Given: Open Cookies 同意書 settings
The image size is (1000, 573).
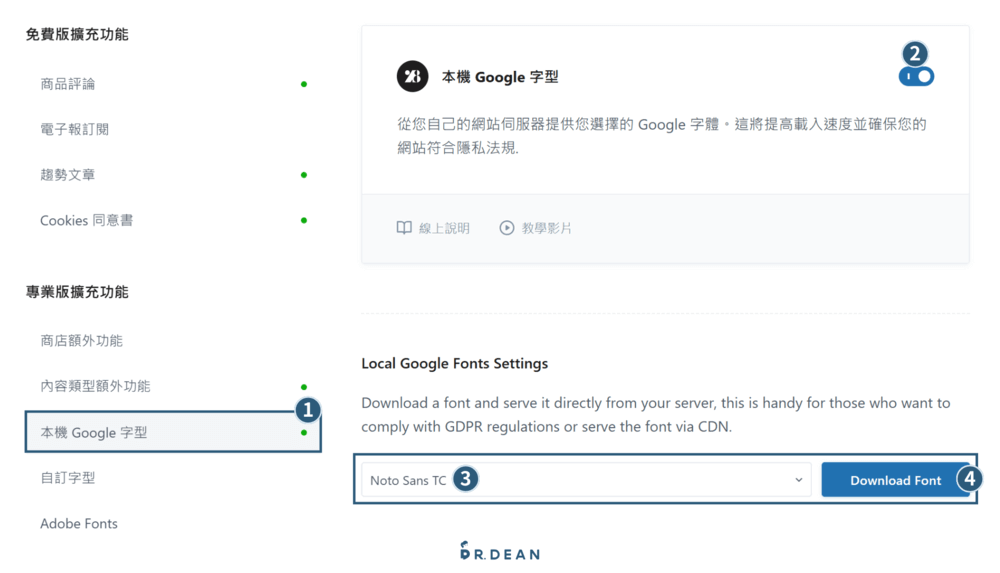Looking at the screenshot, I should (87, 220).
